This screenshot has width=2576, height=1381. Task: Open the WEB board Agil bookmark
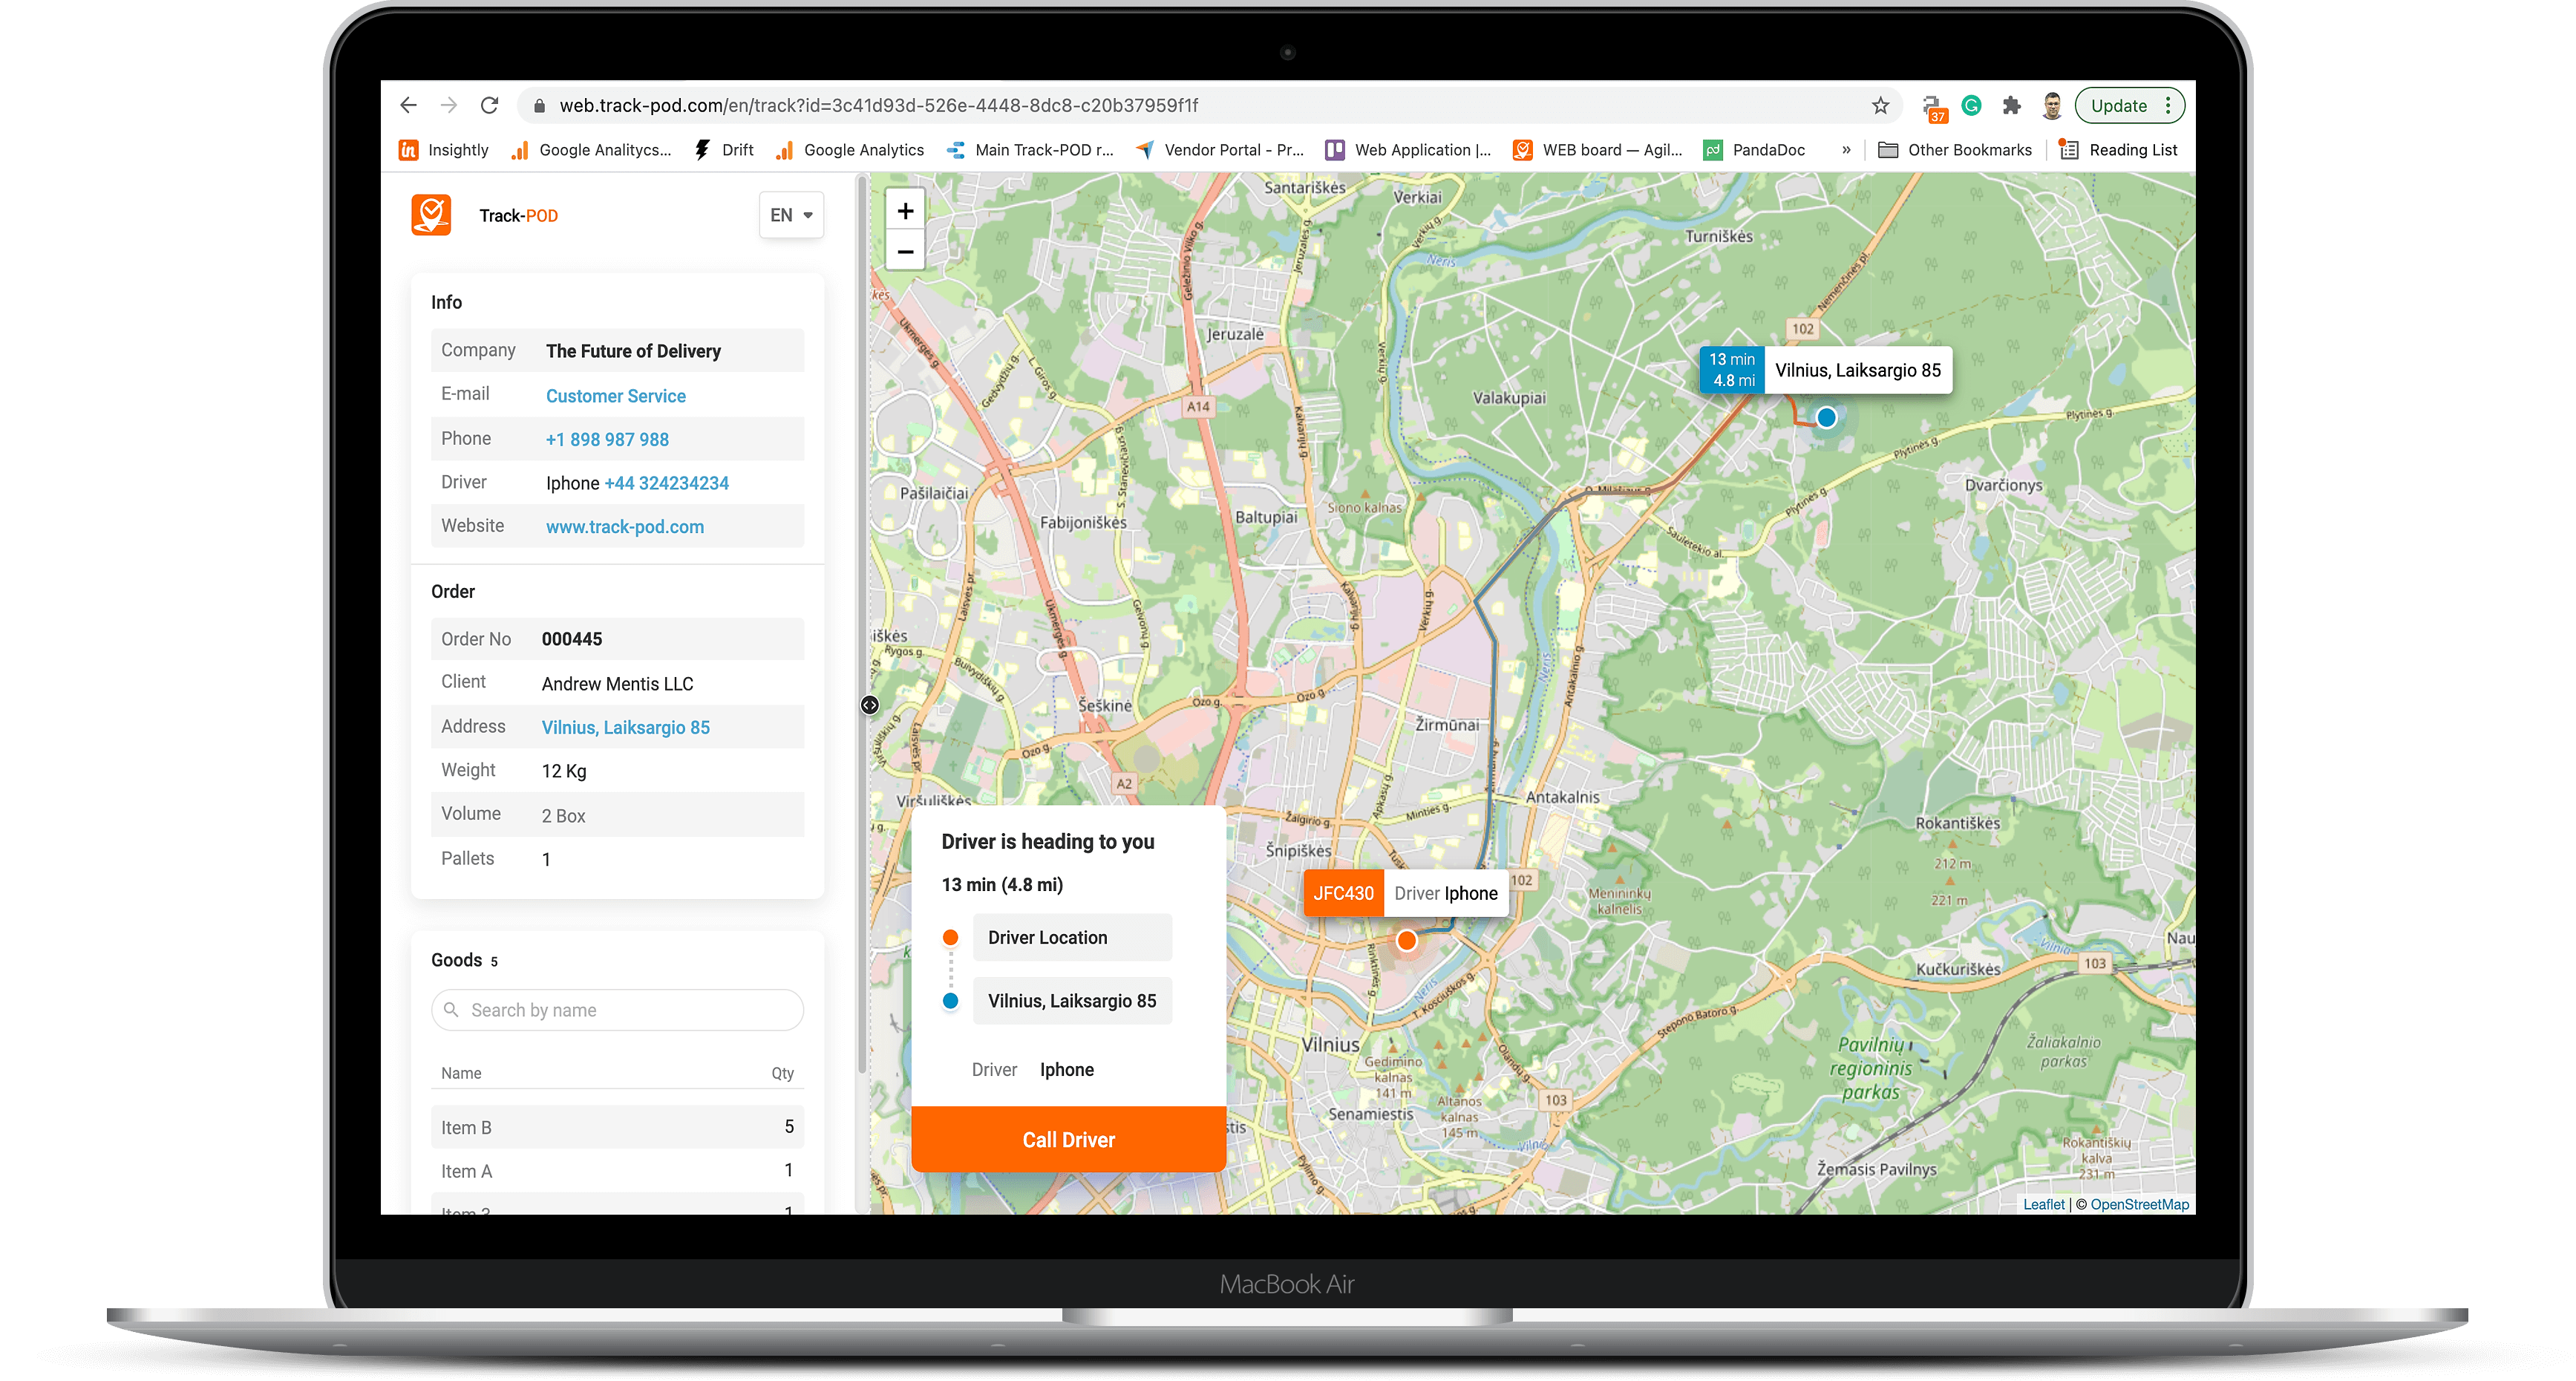coord(1597,150)
